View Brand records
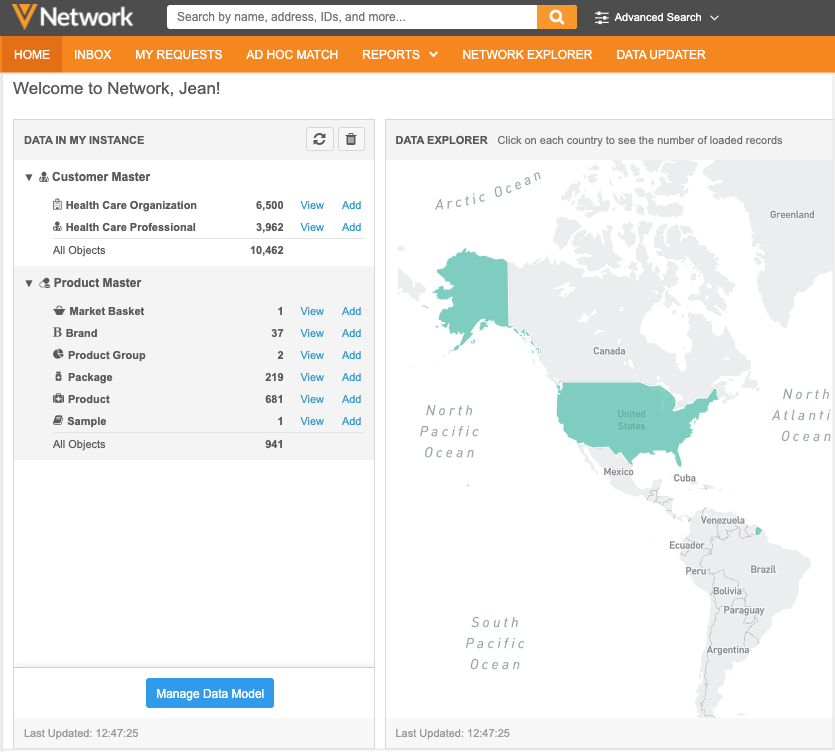 point(312,333)
